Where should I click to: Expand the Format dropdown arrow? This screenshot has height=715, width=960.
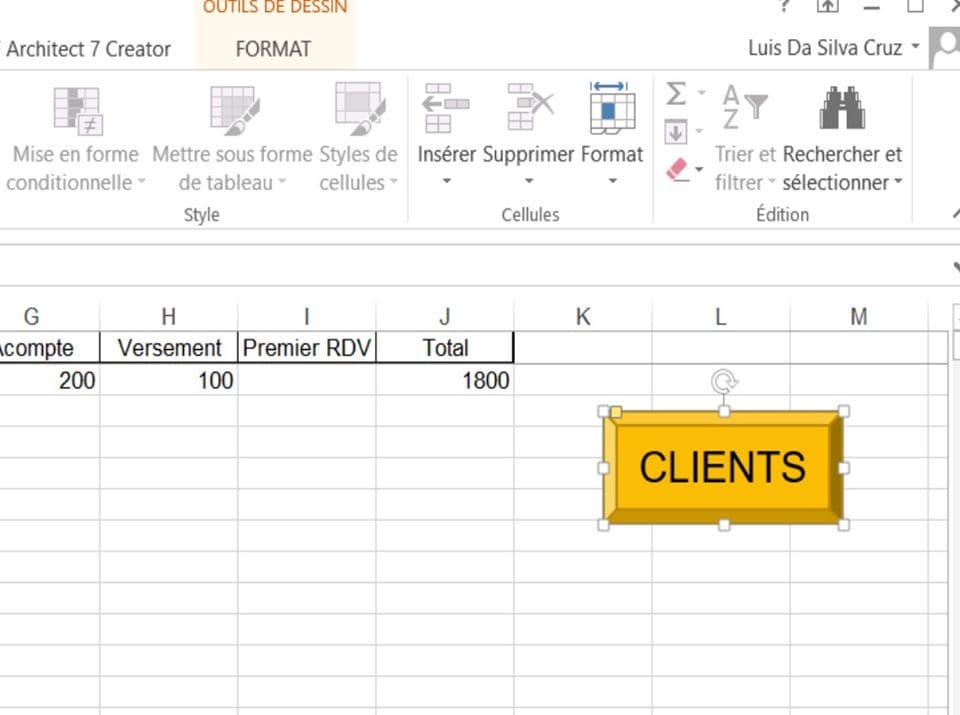612,181
